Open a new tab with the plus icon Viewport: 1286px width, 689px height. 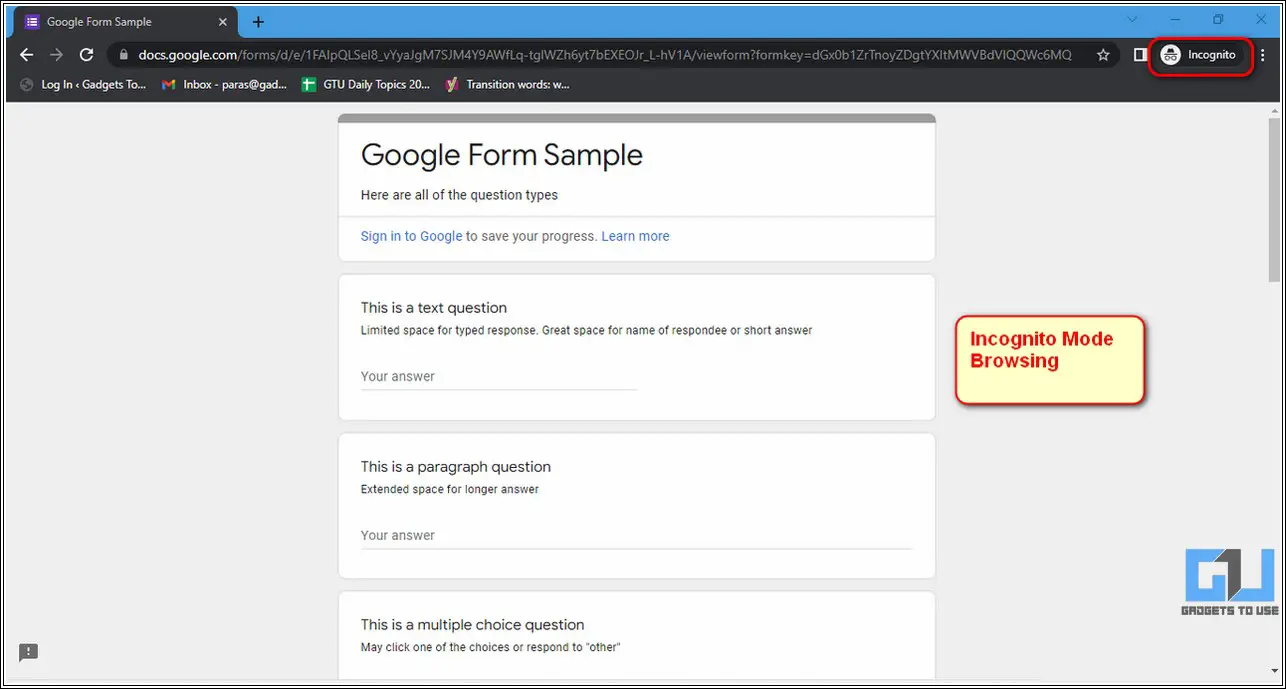258,21
